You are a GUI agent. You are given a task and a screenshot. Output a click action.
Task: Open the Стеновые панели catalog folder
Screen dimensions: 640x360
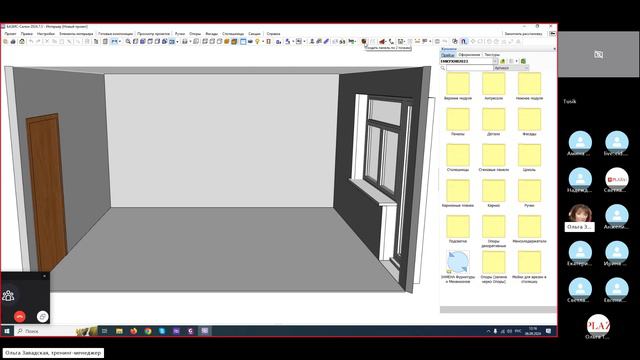(x=493, y=158)
